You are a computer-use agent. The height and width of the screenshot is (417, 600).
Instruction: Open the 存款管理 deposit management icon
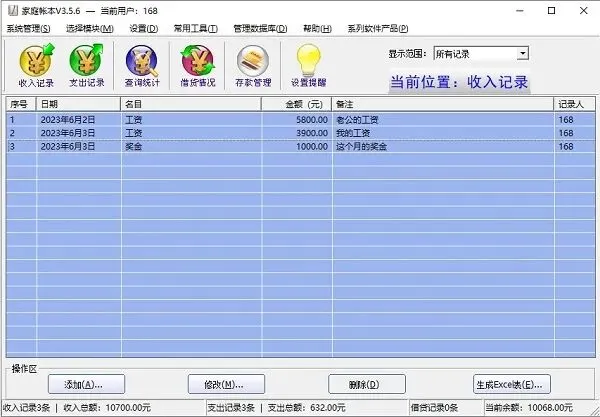[253, 65]
